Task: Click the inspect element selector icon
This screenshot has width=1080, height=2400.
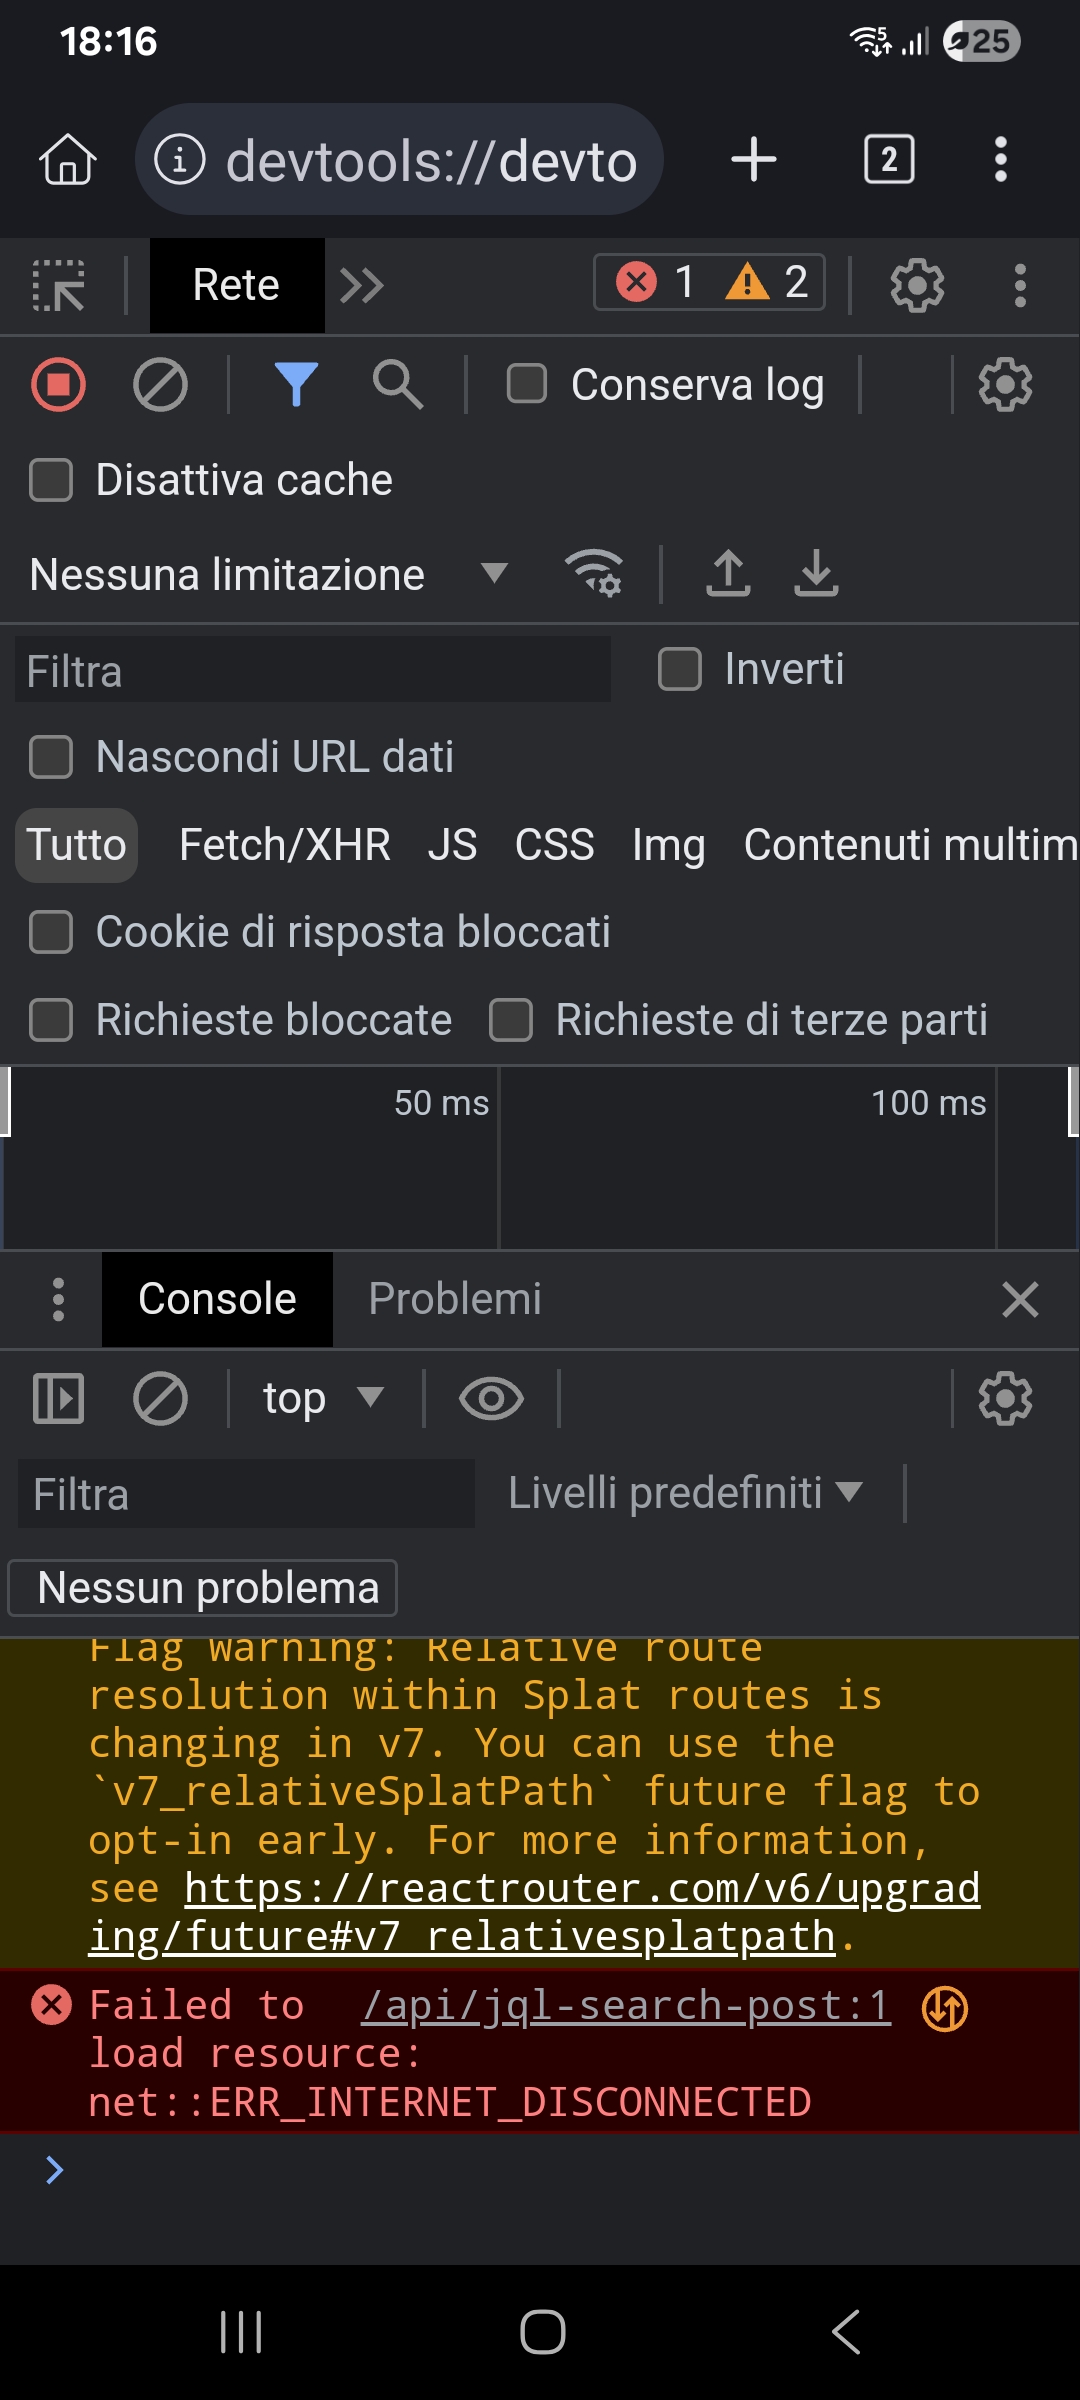Action: (x=58, y=286)
